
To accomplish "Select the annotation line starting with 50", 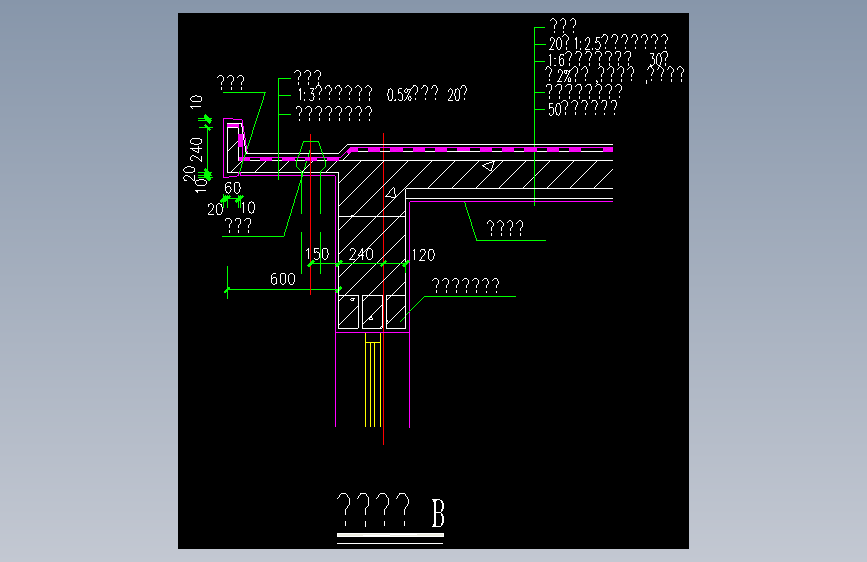I will click(583, 108).
